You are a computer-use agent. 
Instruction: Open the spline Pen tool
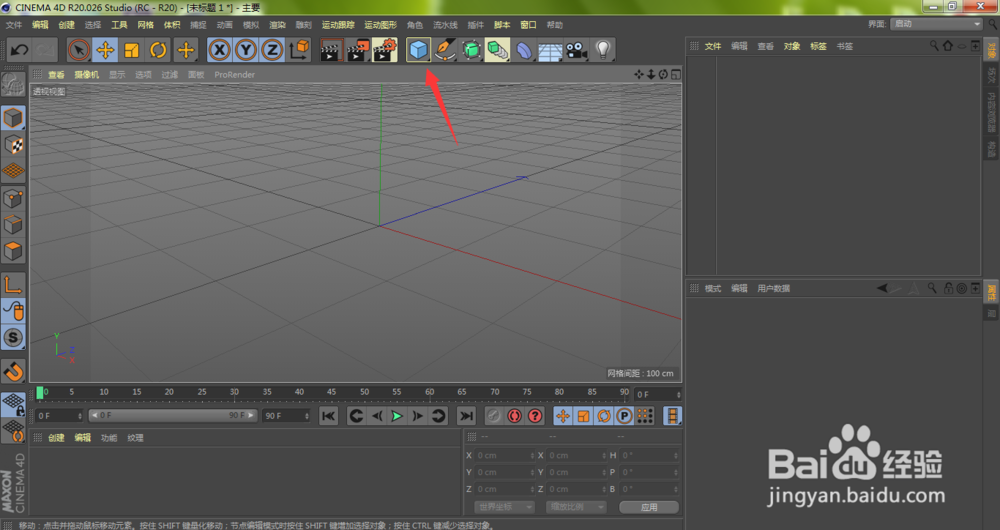(x=445, y=50)
